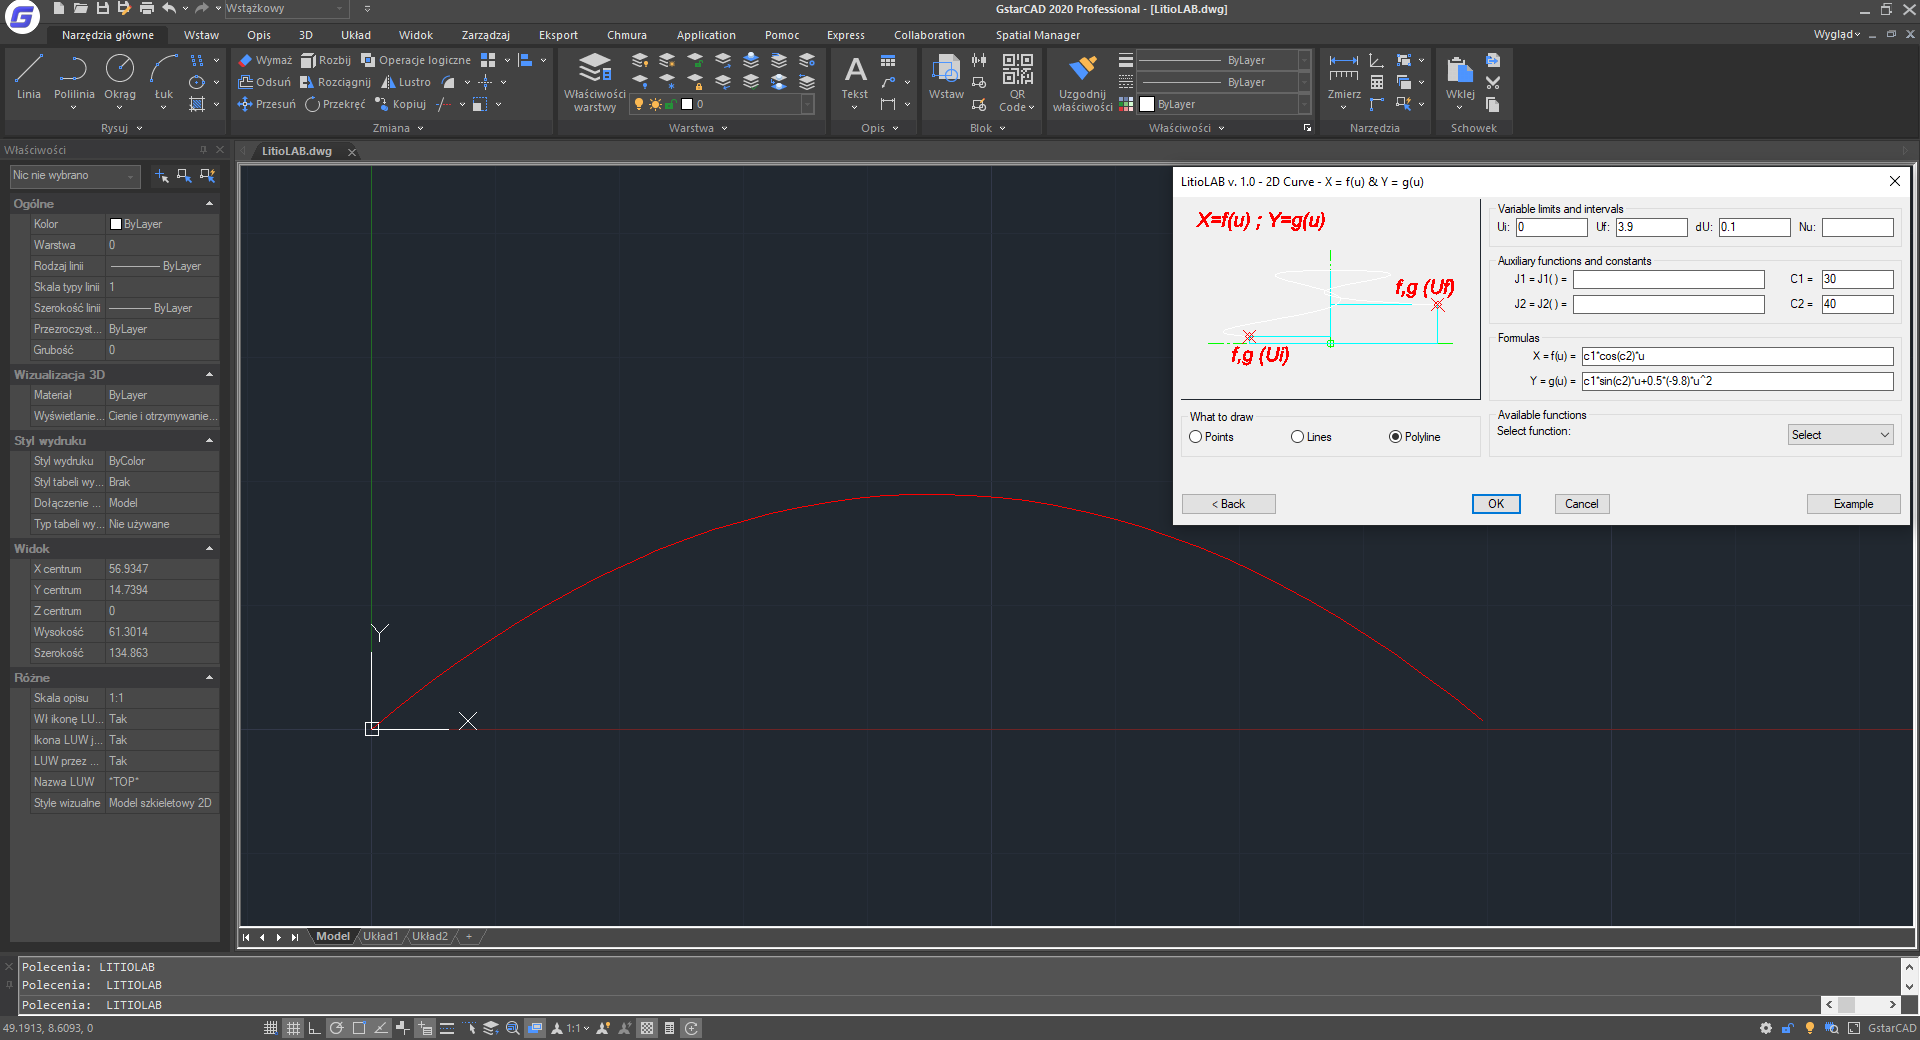Click the Przesuń move tool

click(x=267, y=104)
